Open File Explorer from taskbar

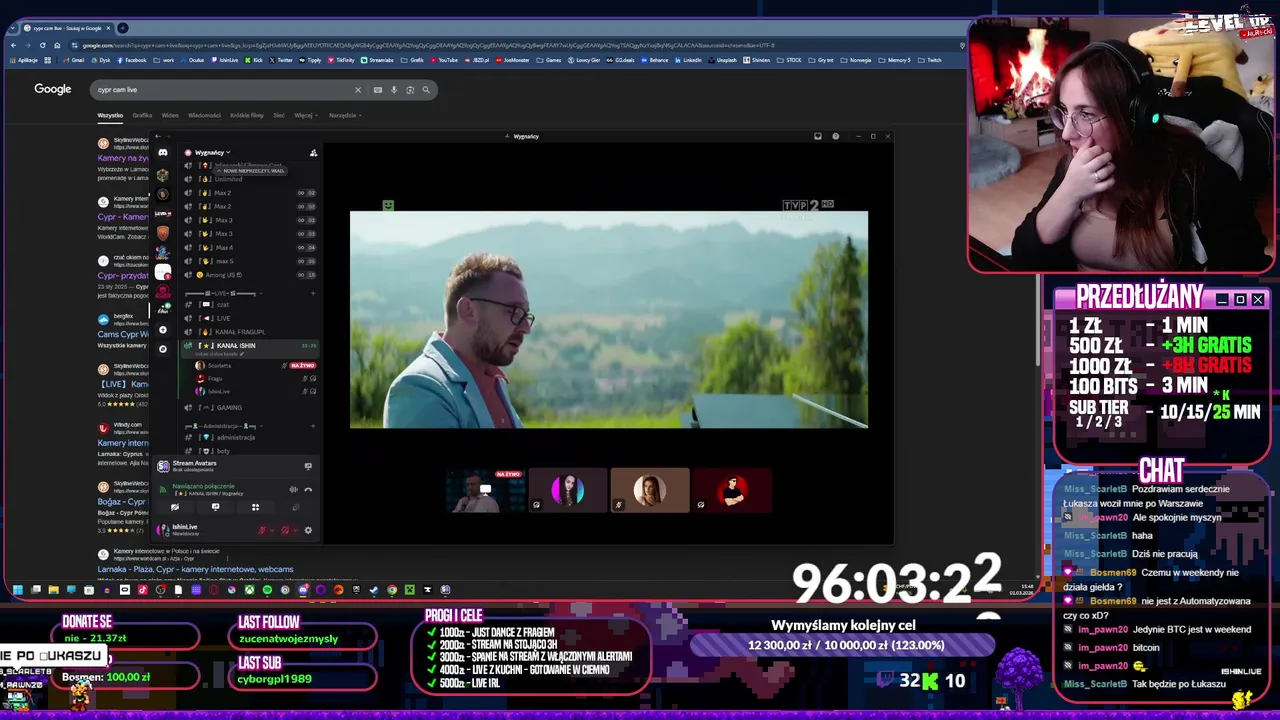[x=53, y=590]
